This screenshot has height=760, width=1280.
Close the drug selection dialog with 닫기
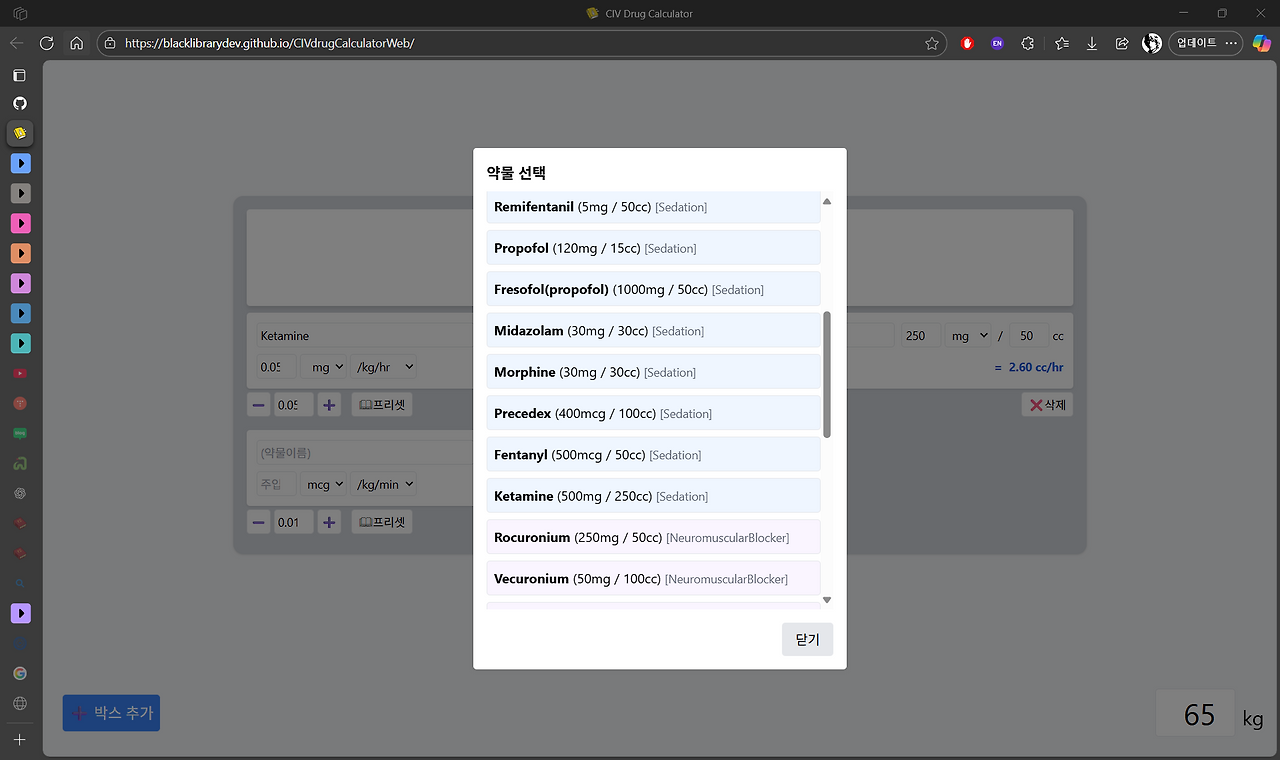click(x=807, y=640)
